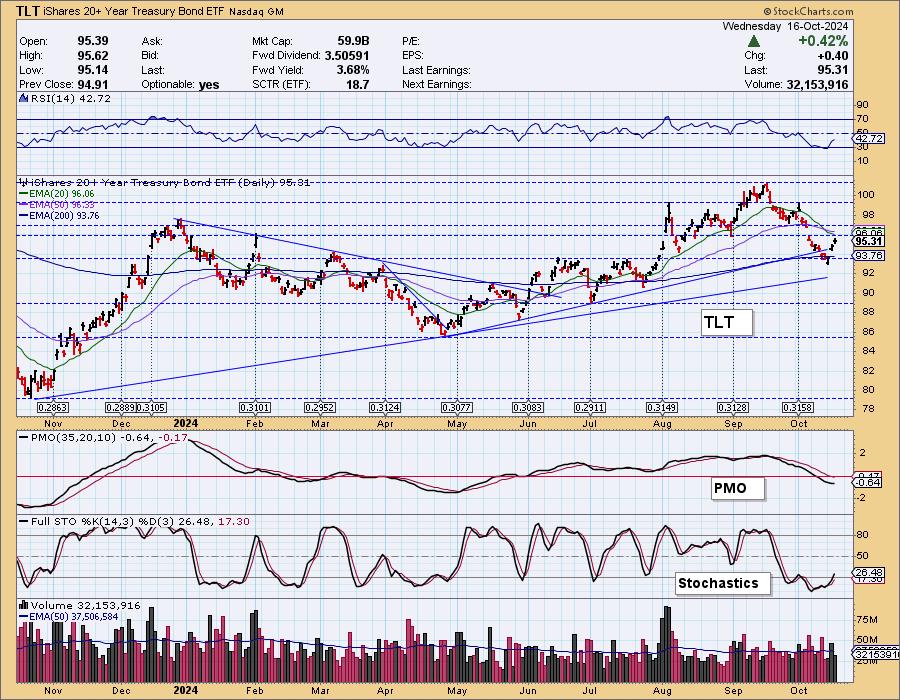Click the +0.42% percent change value
900x700 pixels.
(822, 41)
